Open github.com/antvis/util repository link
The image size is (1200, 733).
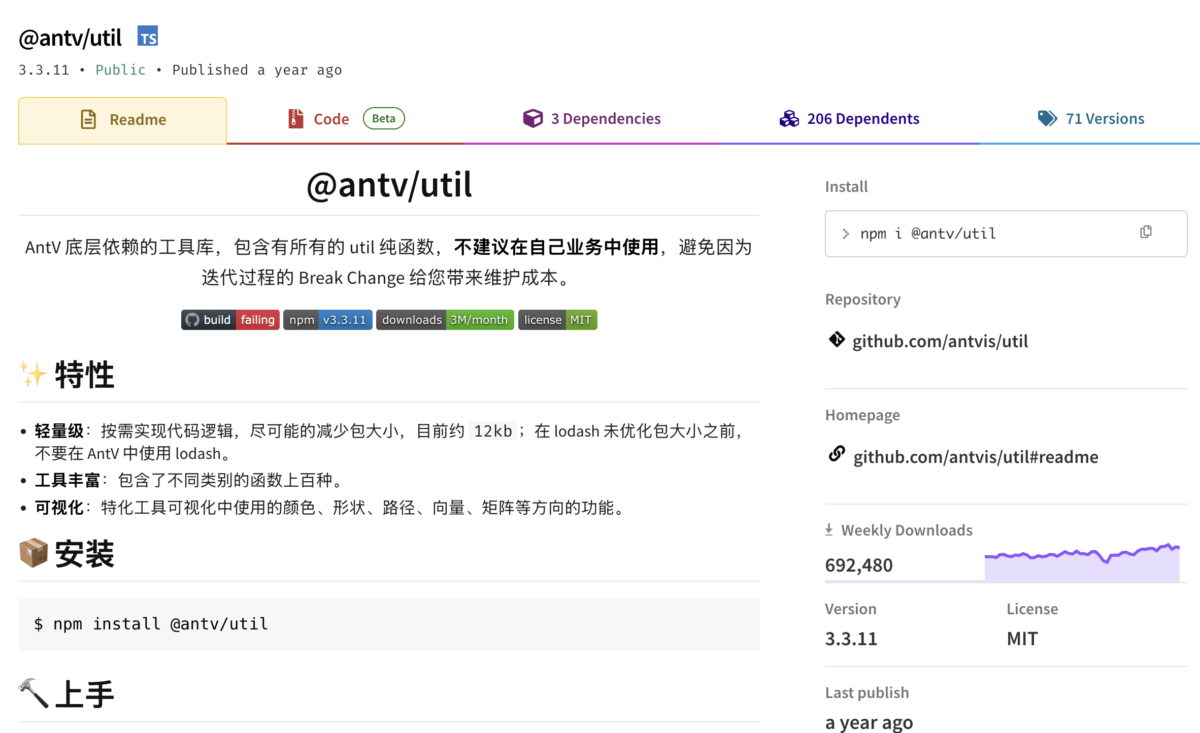tap(940, 341)
